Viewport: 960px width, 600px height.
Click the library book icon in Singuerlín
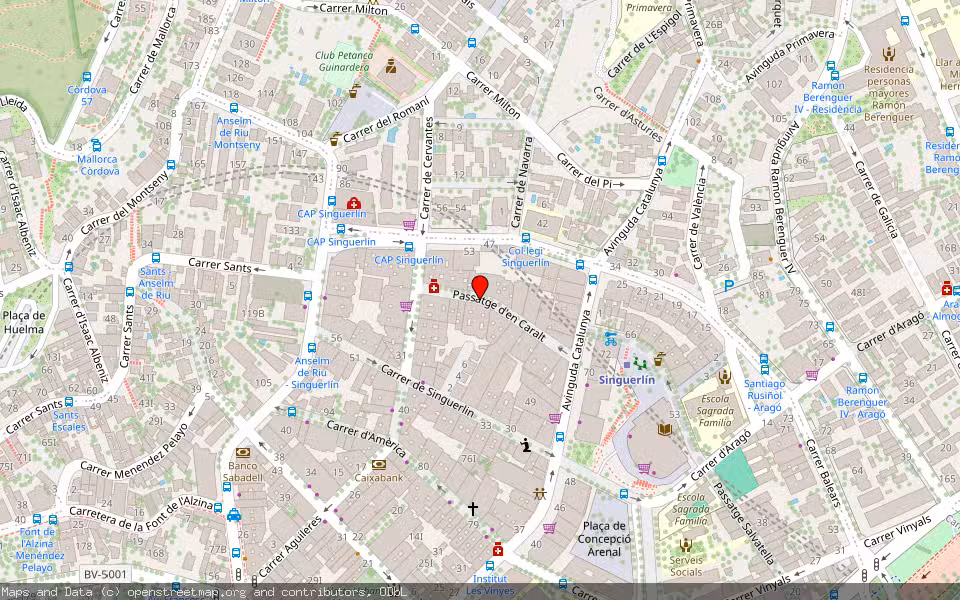coord(664,430)
